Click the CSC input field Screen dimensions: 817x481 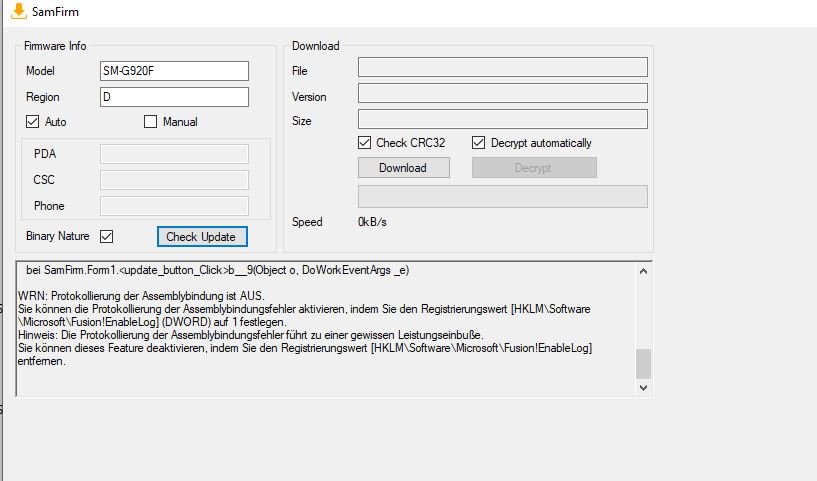174,180
